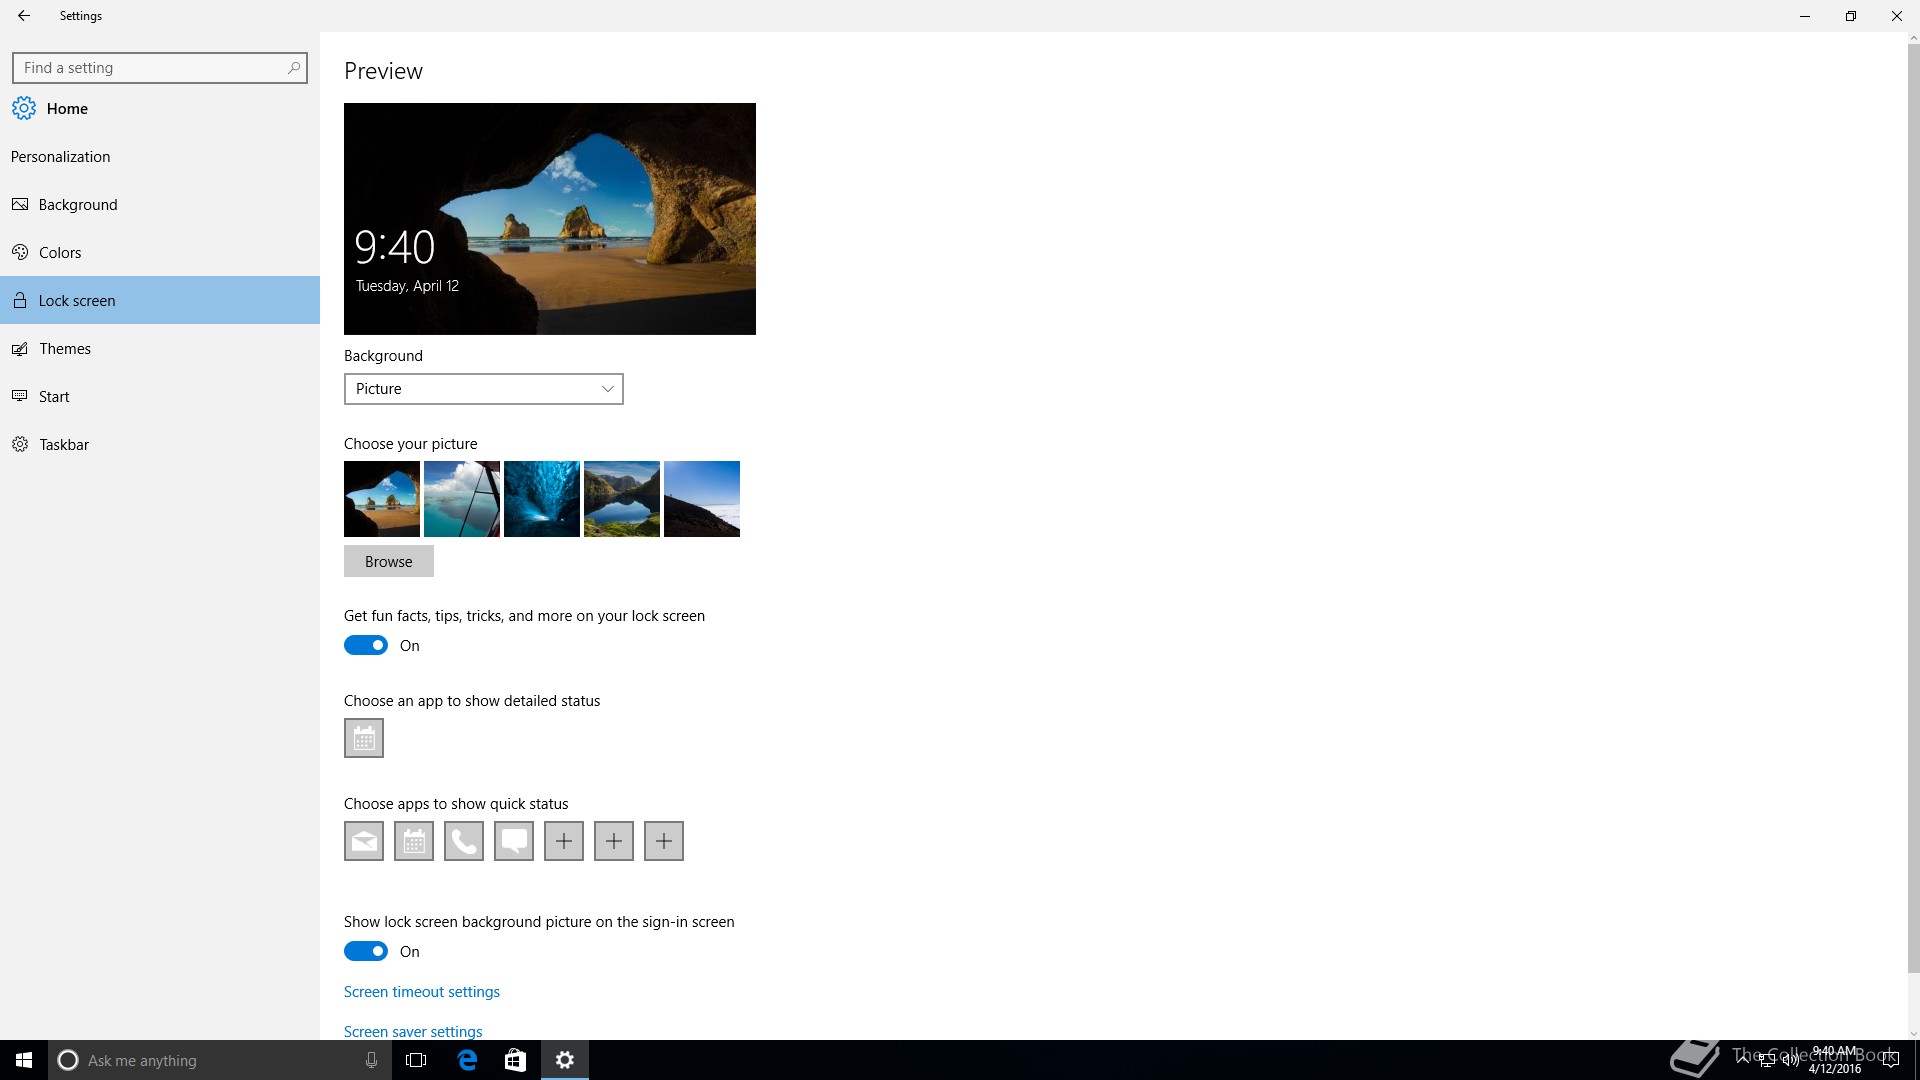
Task: Click the Phone quick status icon
Action: (464, 841)
